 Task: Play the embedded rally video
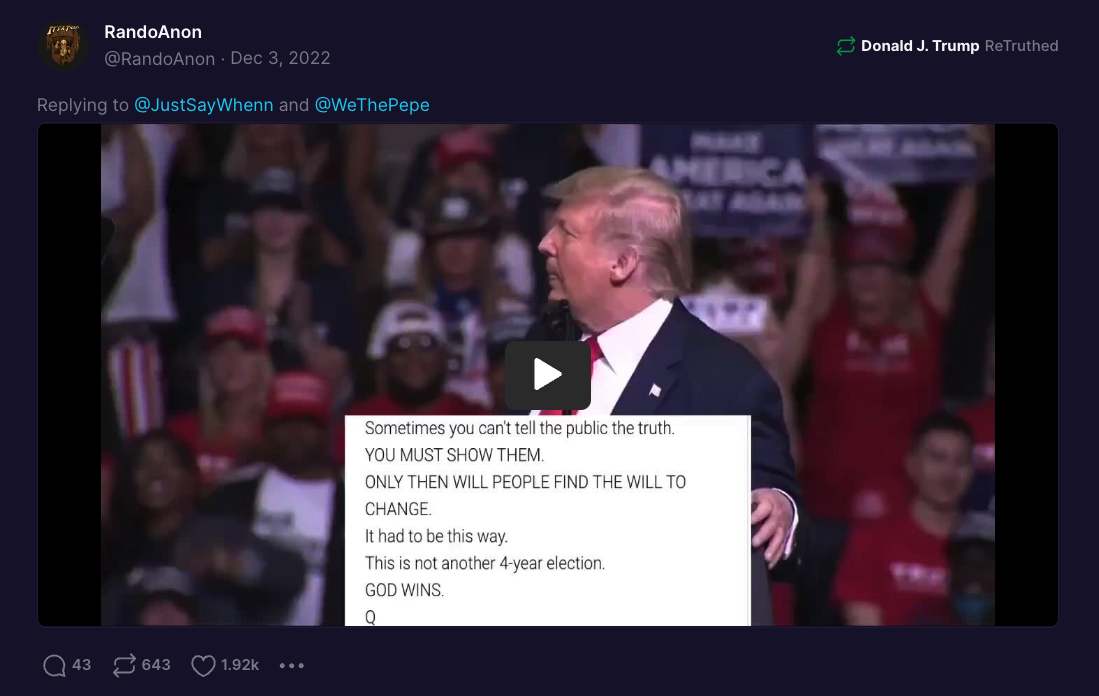tap(547, 375)
